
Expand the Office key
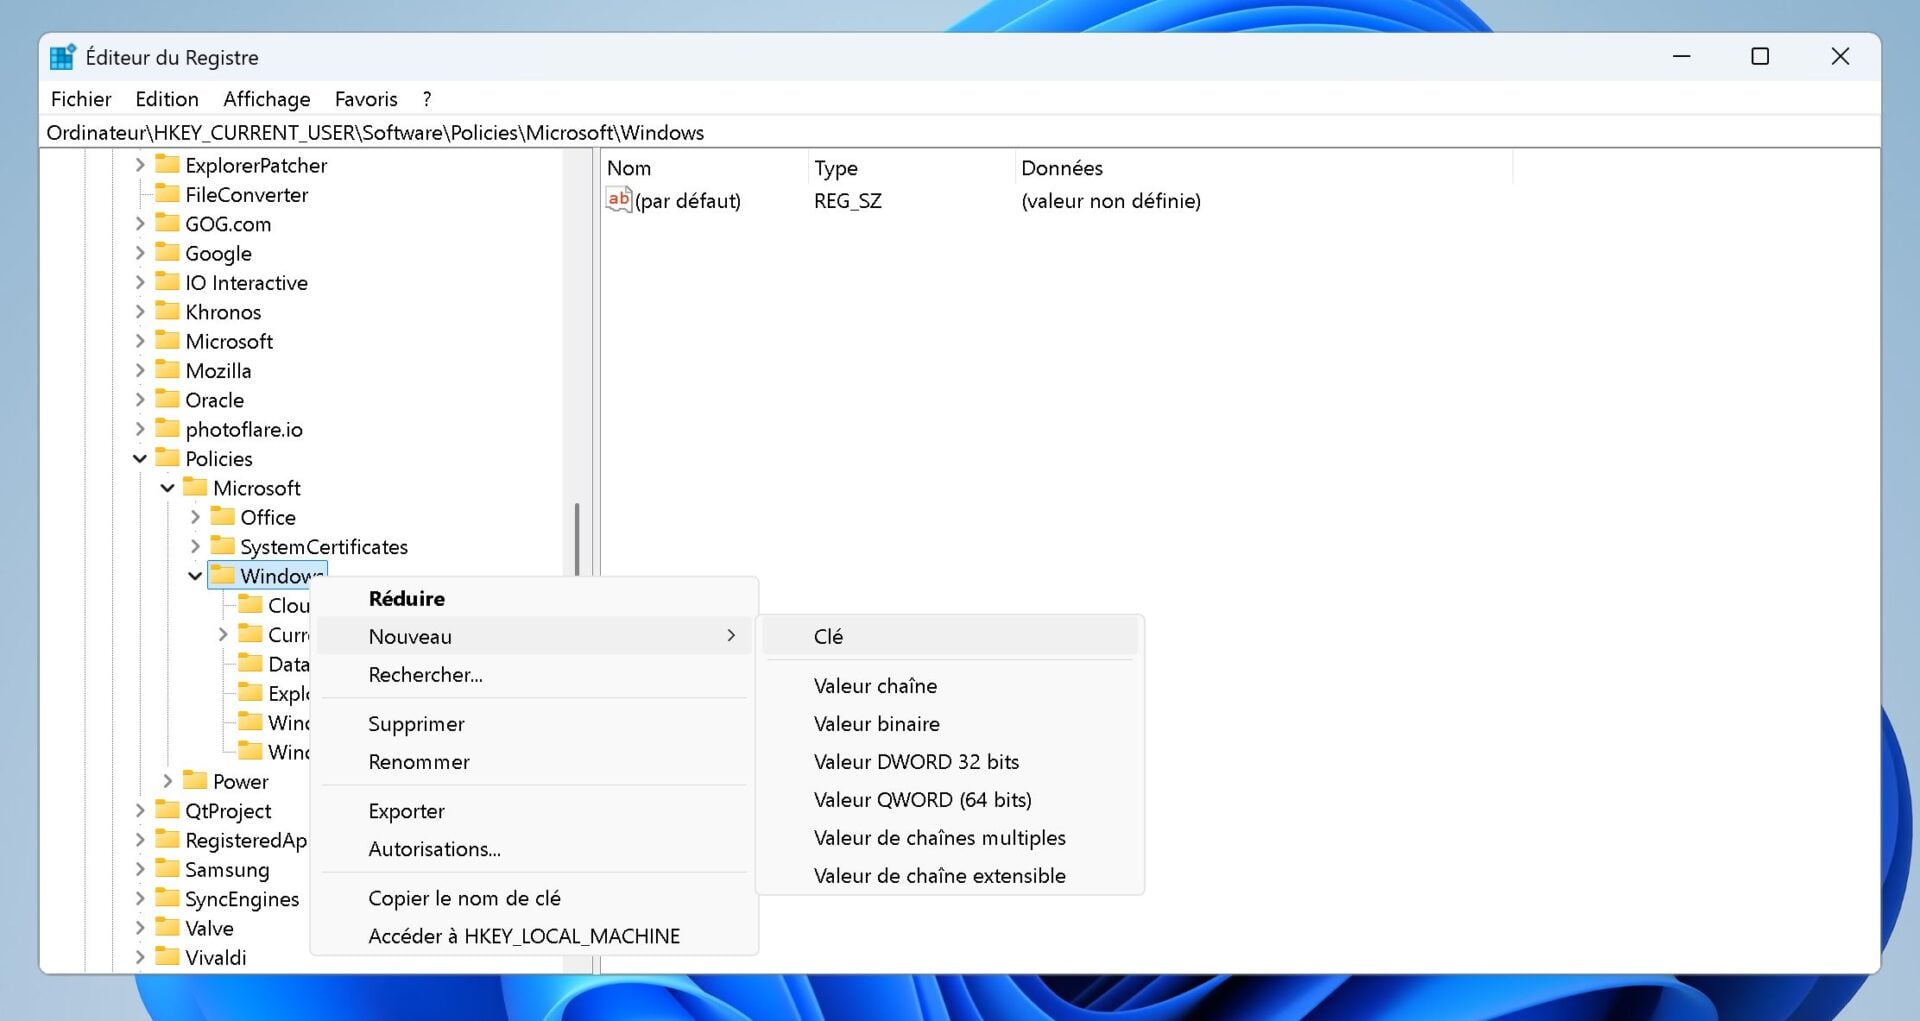pos(195,516)
